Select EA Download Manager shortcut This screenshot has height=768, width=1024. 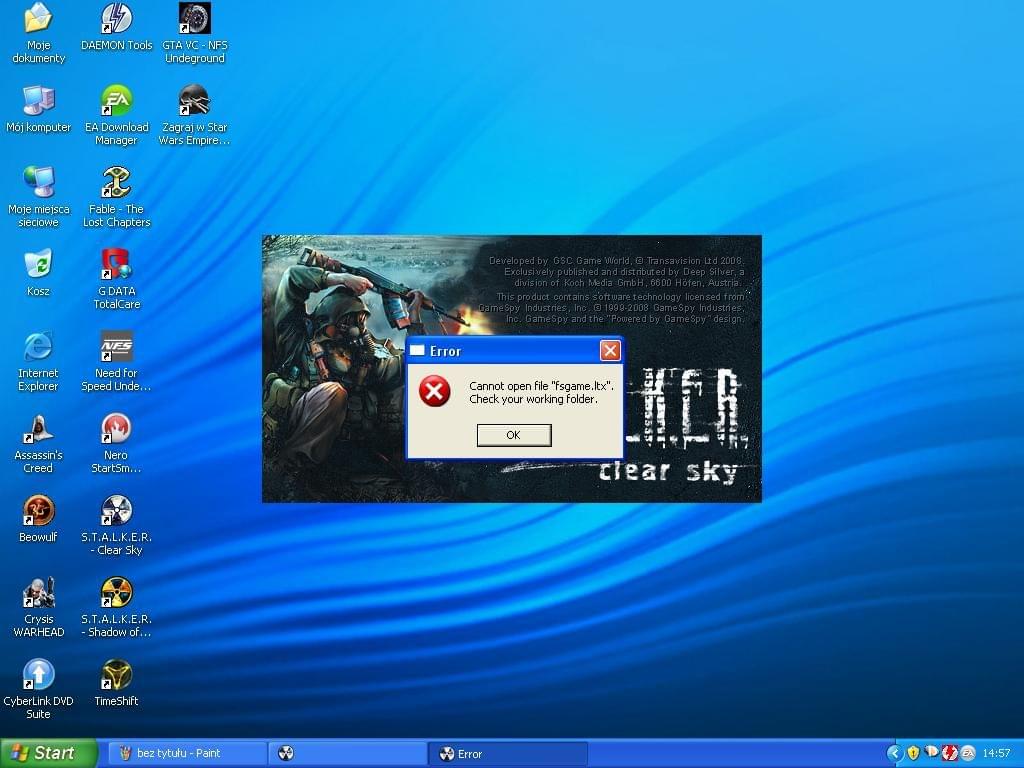[x=116, y=115]
